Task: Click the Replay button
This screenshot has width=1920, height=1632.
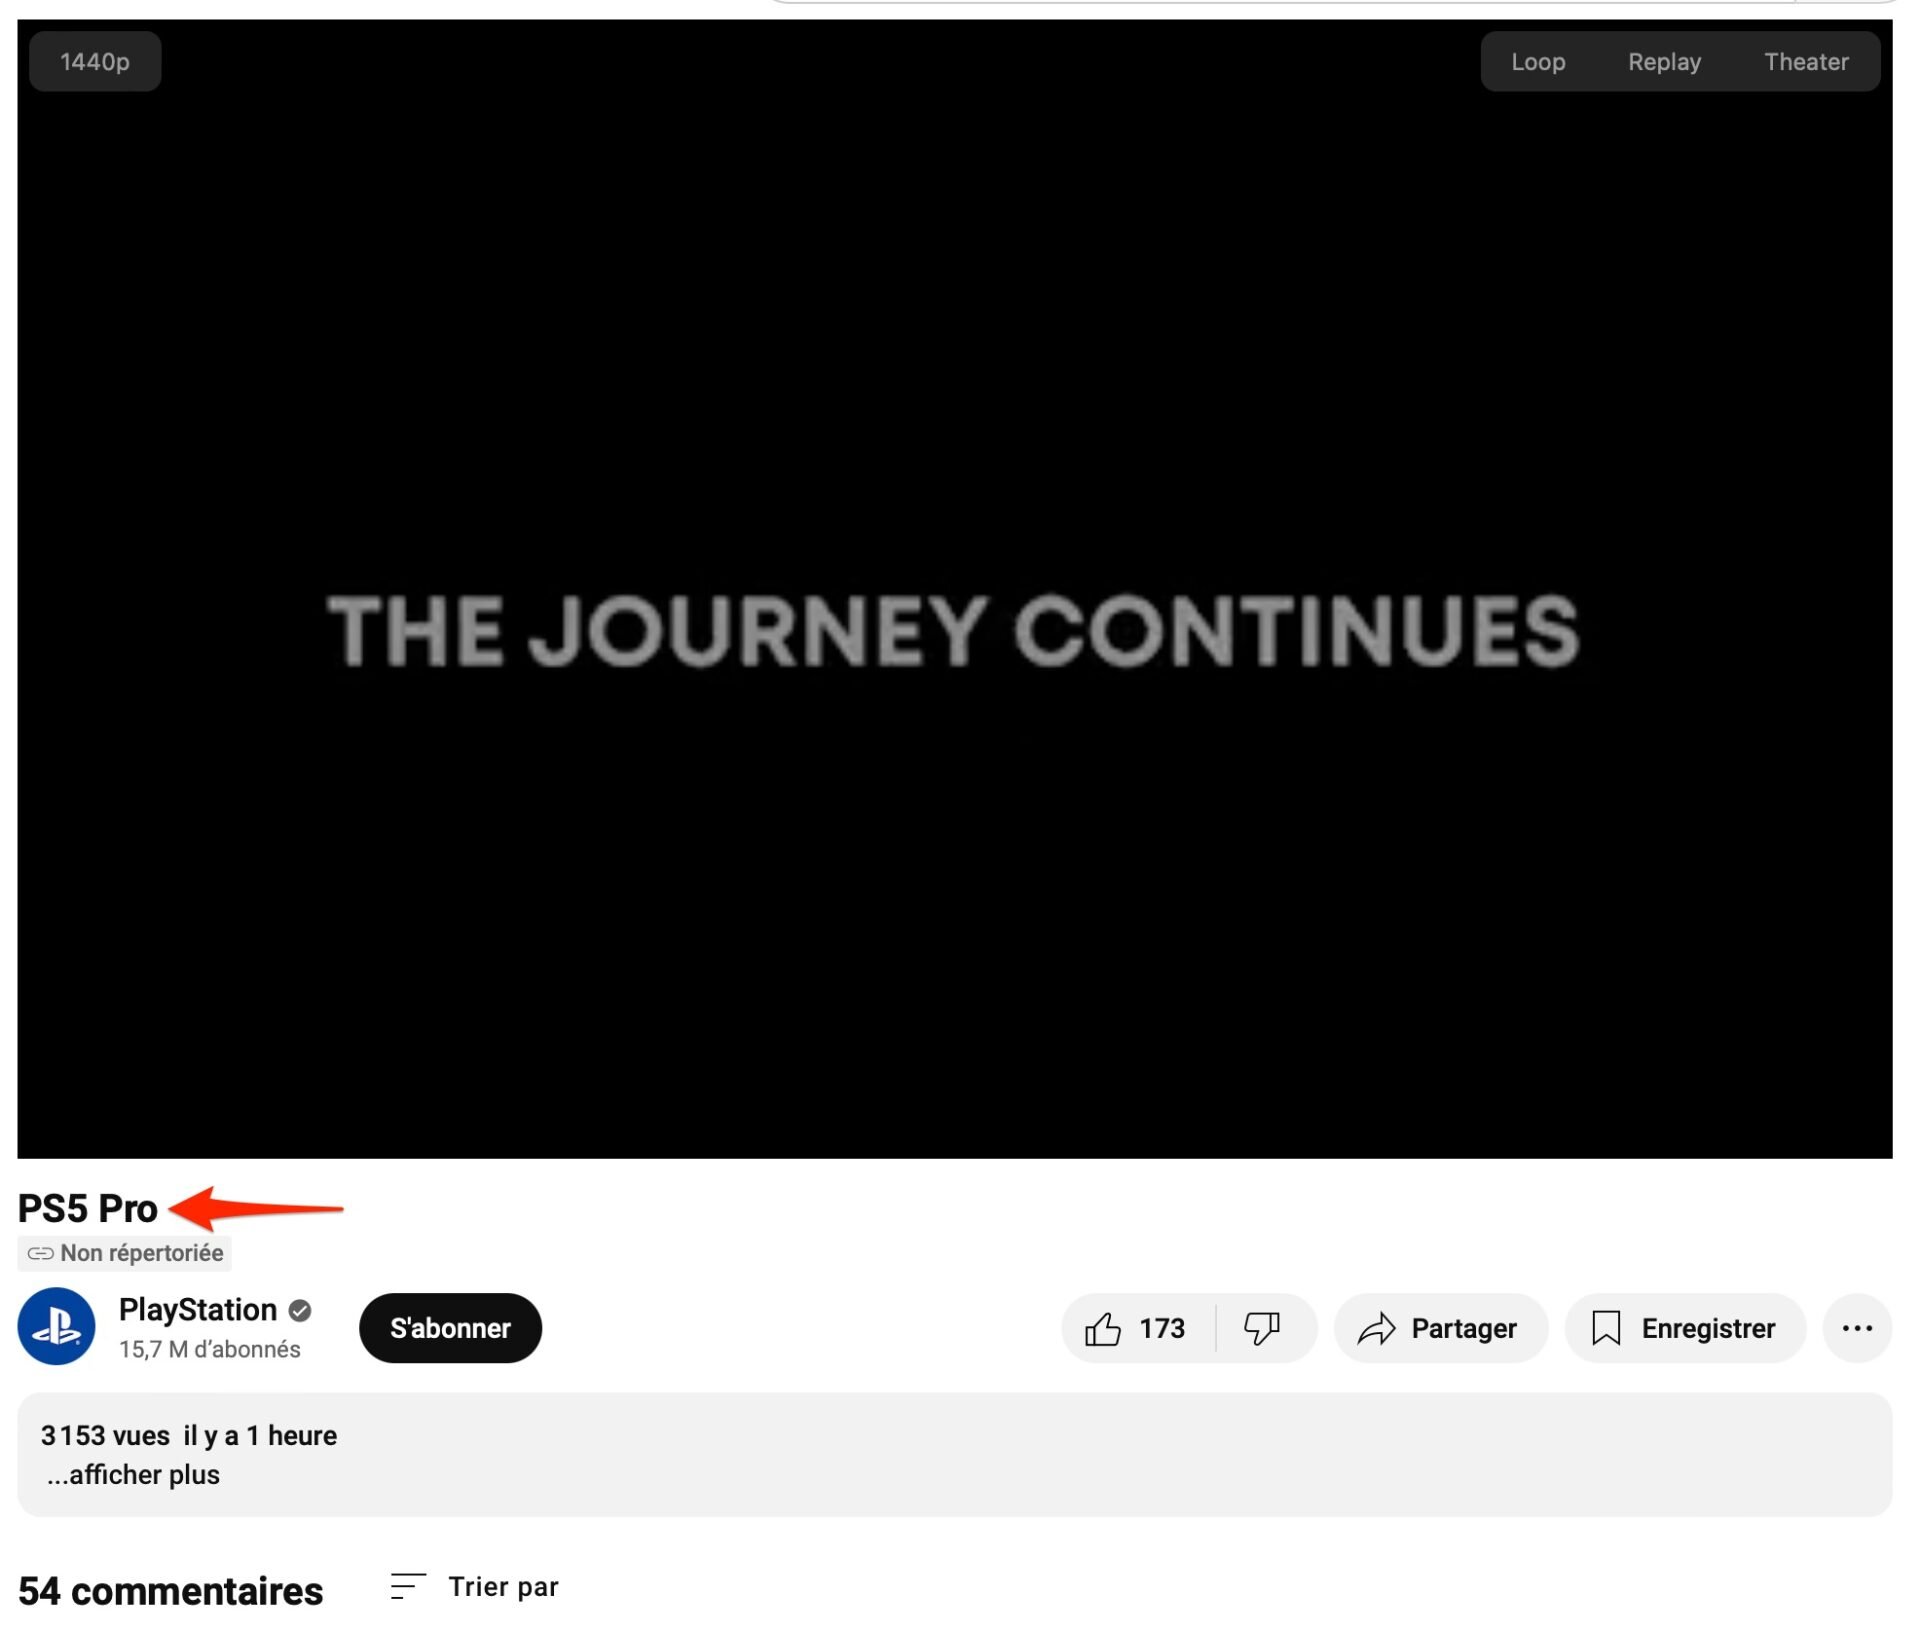Action: (x=1664, y=60)
